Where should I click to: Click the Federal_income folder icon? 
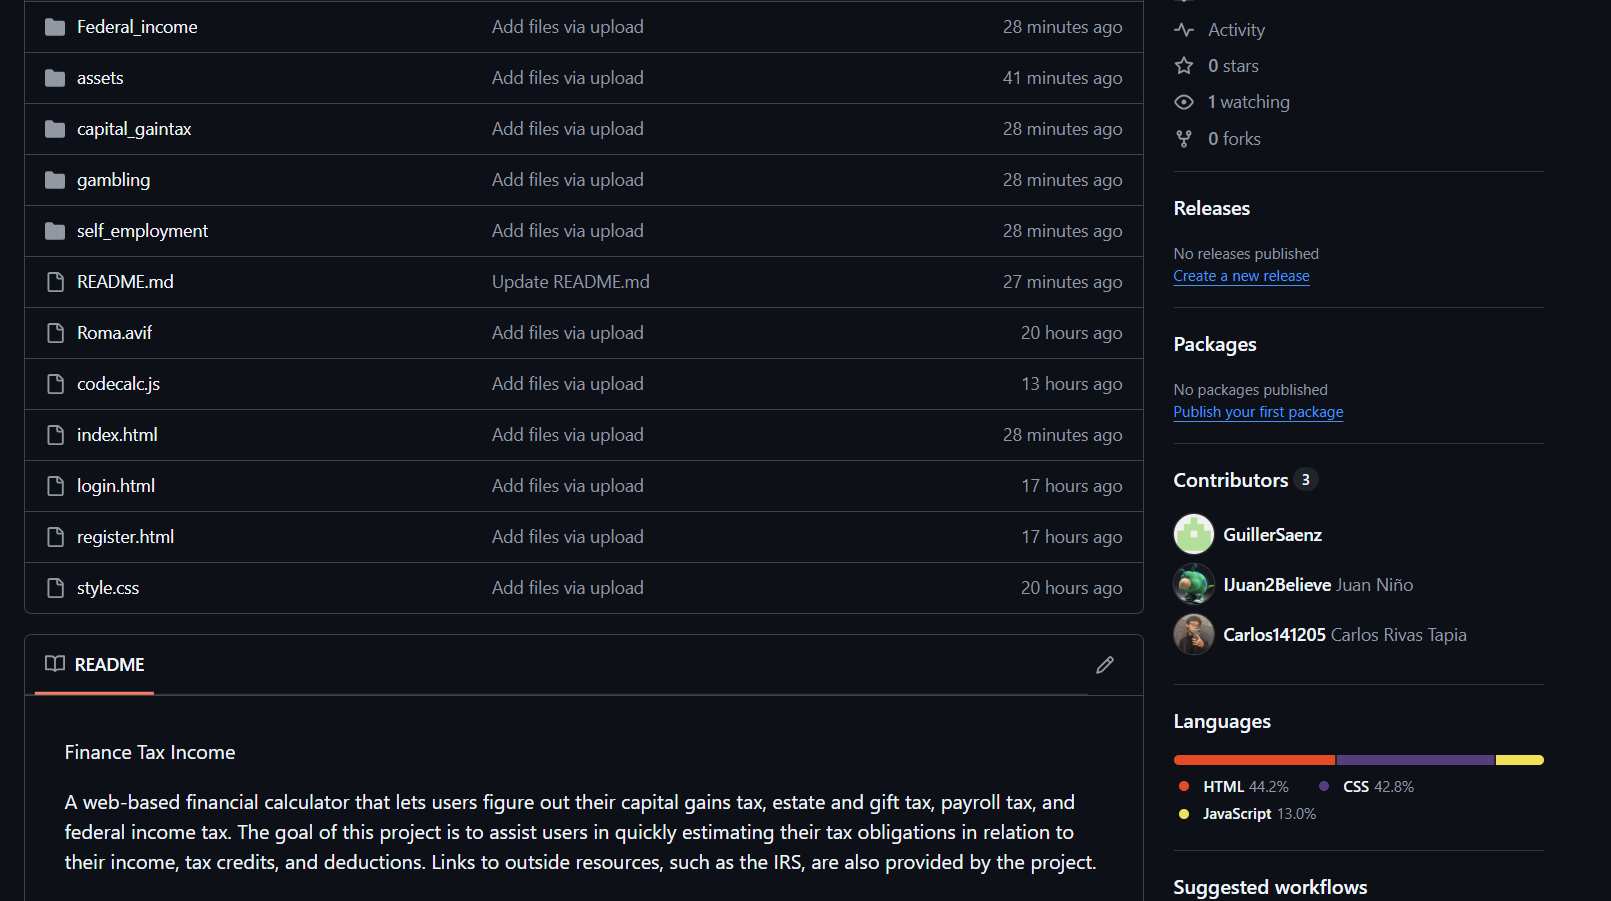(x=55, y=27)
